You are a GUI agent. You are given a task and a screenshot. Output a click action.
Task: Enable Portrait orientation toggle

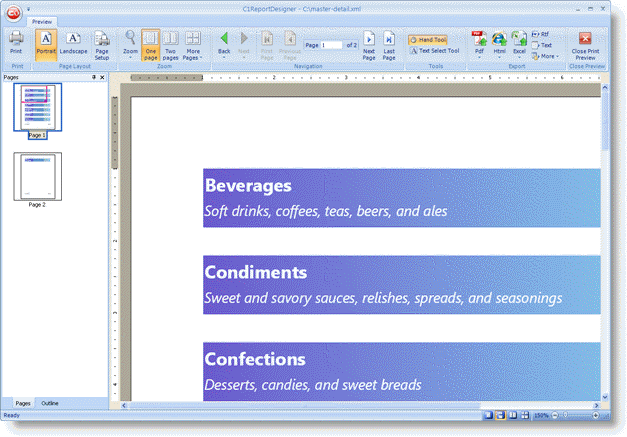pos(46,44)
